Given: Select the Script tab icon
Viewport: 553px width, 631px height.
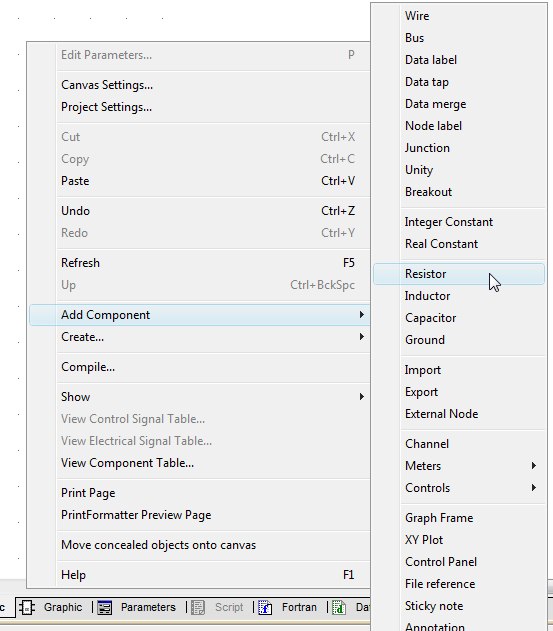Looking at the screenshot, I should pyautogui.click(x=198, y=607).
